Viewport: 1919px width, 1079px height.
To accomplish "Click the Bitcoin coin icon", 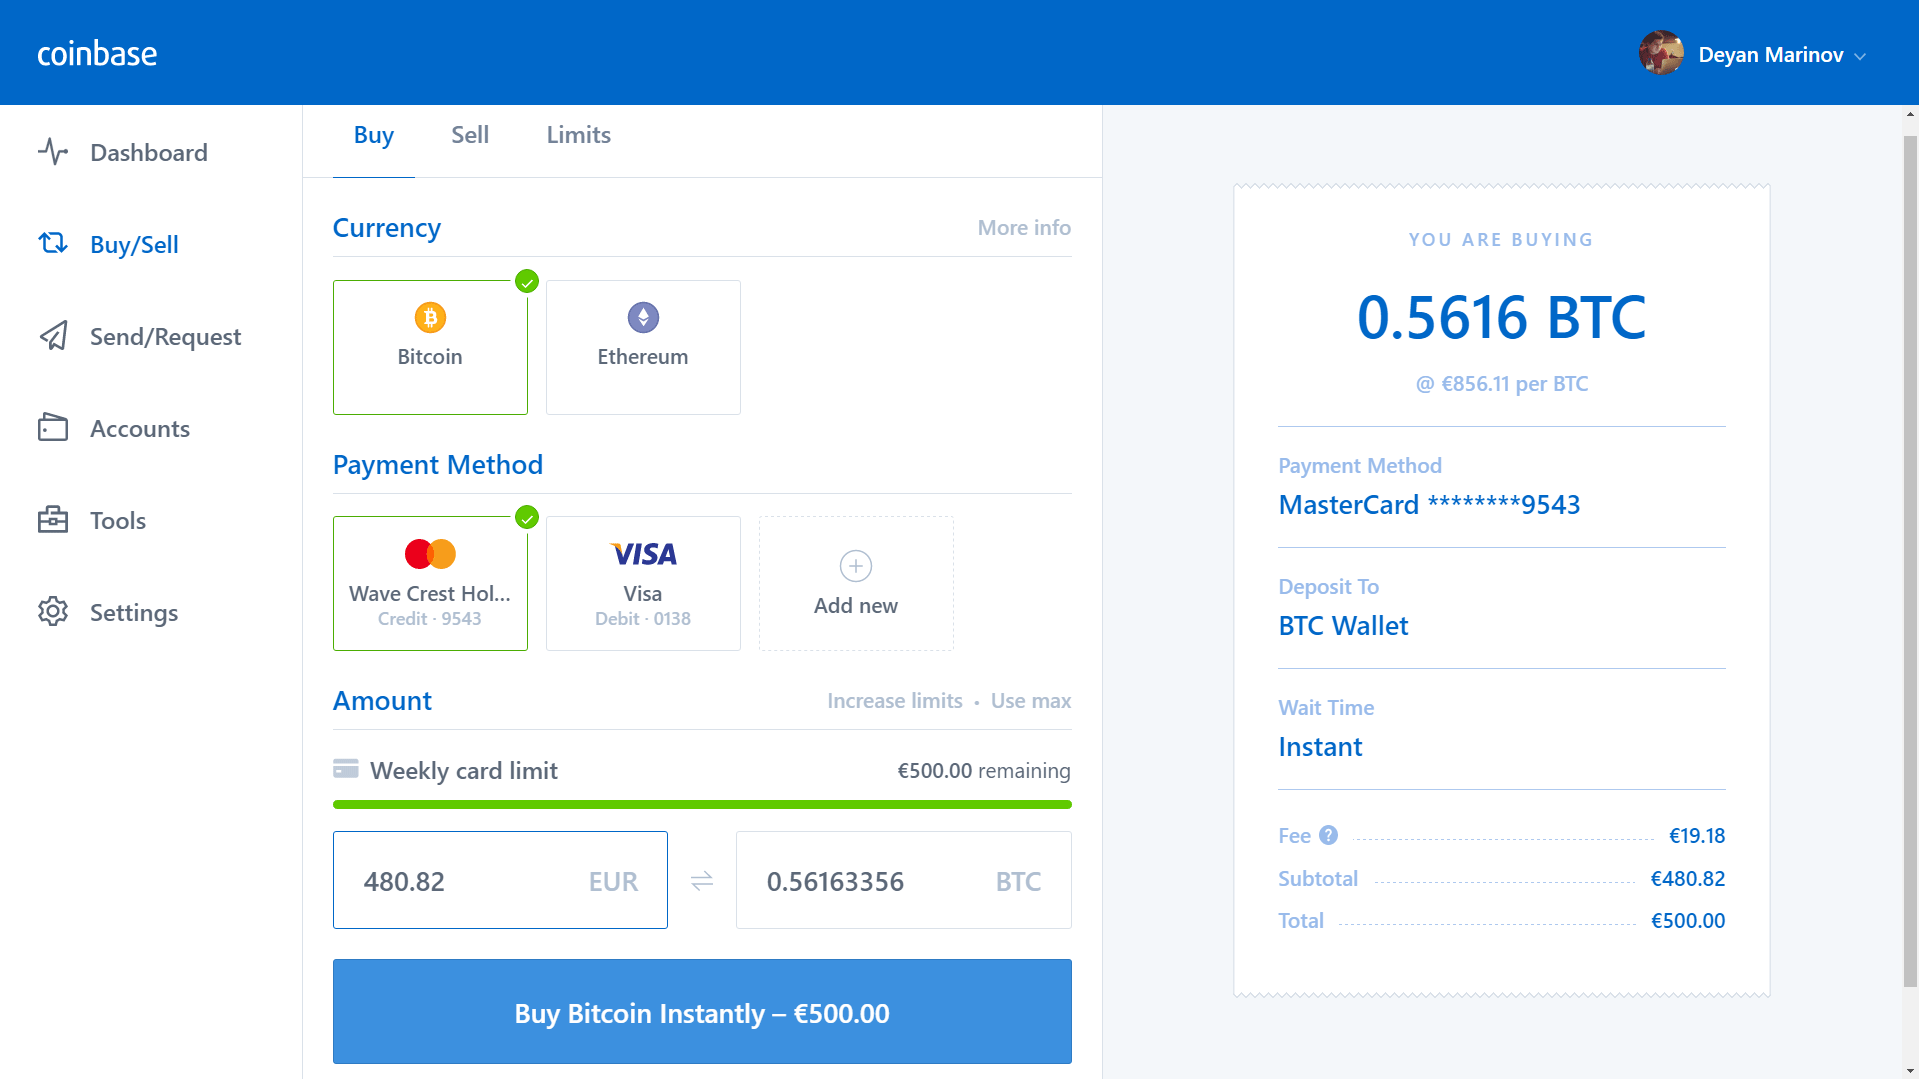I will tap(430, 318).
